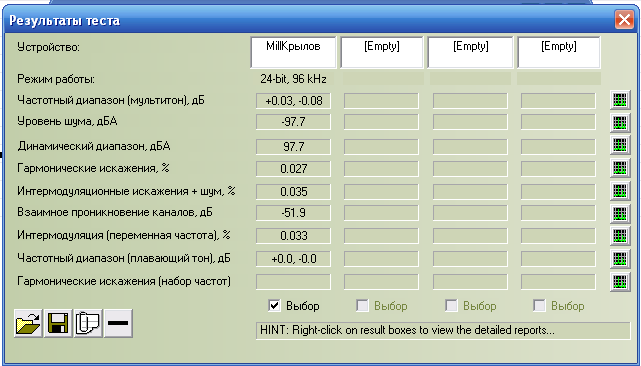
Task: Save results with the floppy disk icon
Action: coord(58,323)
